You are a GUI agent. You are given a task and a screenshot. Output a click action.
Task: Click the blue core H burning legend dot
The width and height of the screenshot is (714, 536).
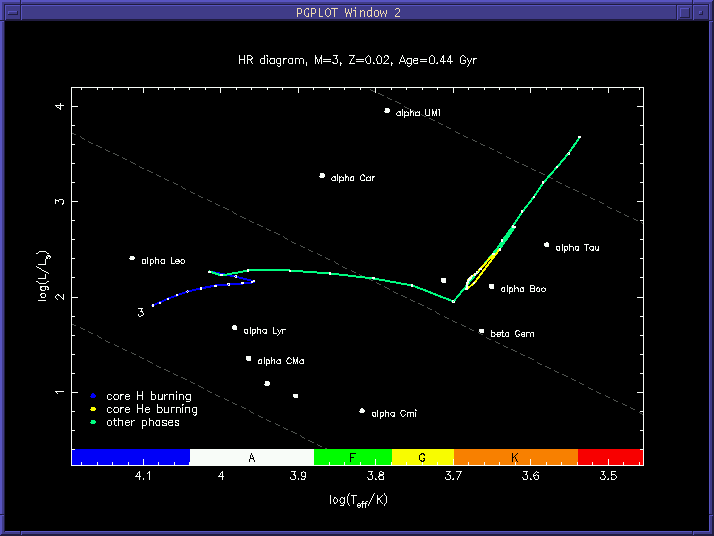click(93, 396)
